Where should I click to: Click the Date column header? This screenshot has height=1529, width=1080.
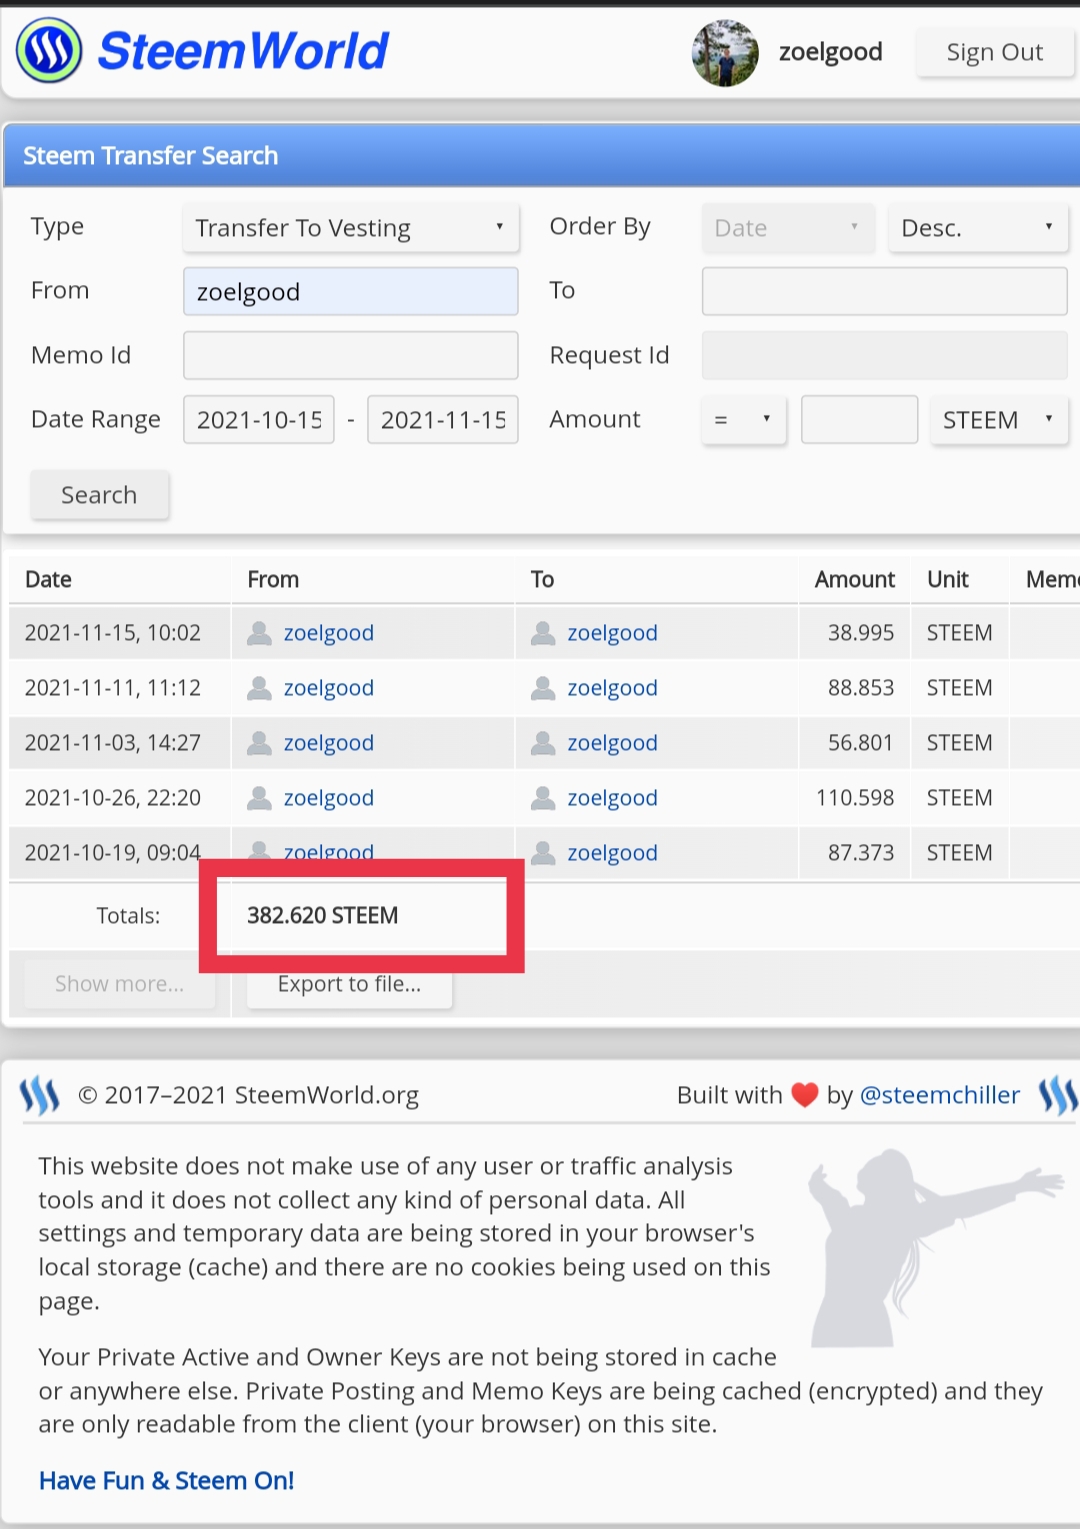48,579
